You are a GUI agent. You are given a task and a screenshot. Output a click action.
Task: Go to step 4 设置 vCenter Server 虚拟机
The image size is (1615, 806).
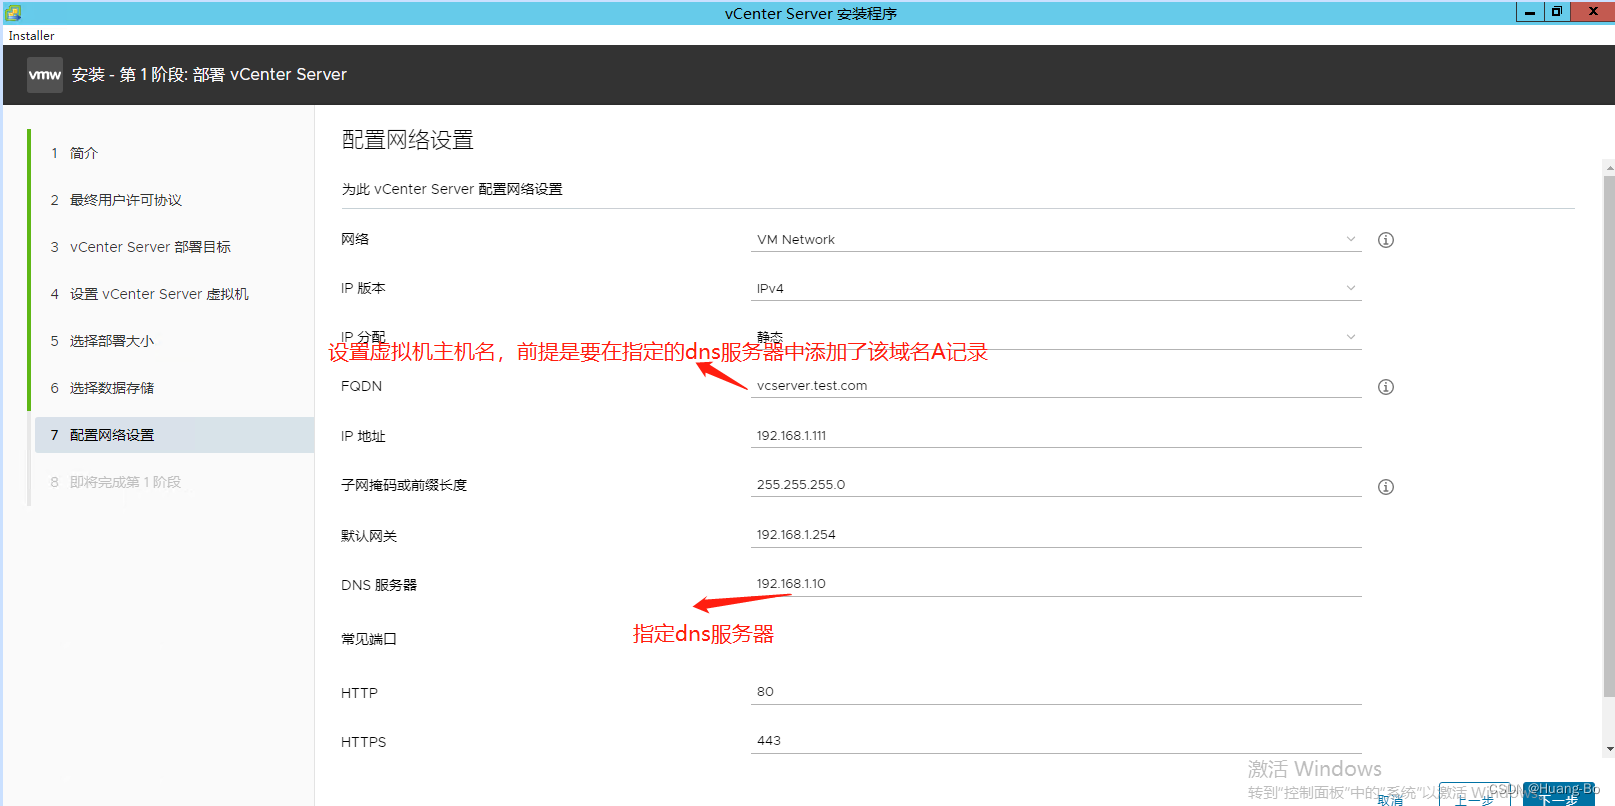(x=174, y=294)
